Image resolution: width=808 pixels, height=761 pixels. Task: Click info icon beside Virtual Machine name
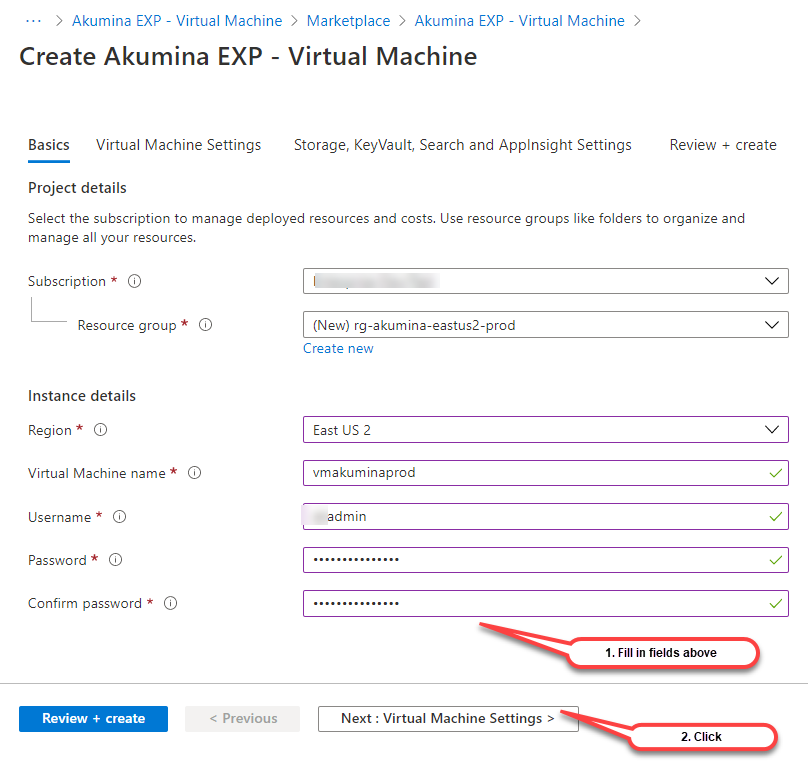(194, 473)
